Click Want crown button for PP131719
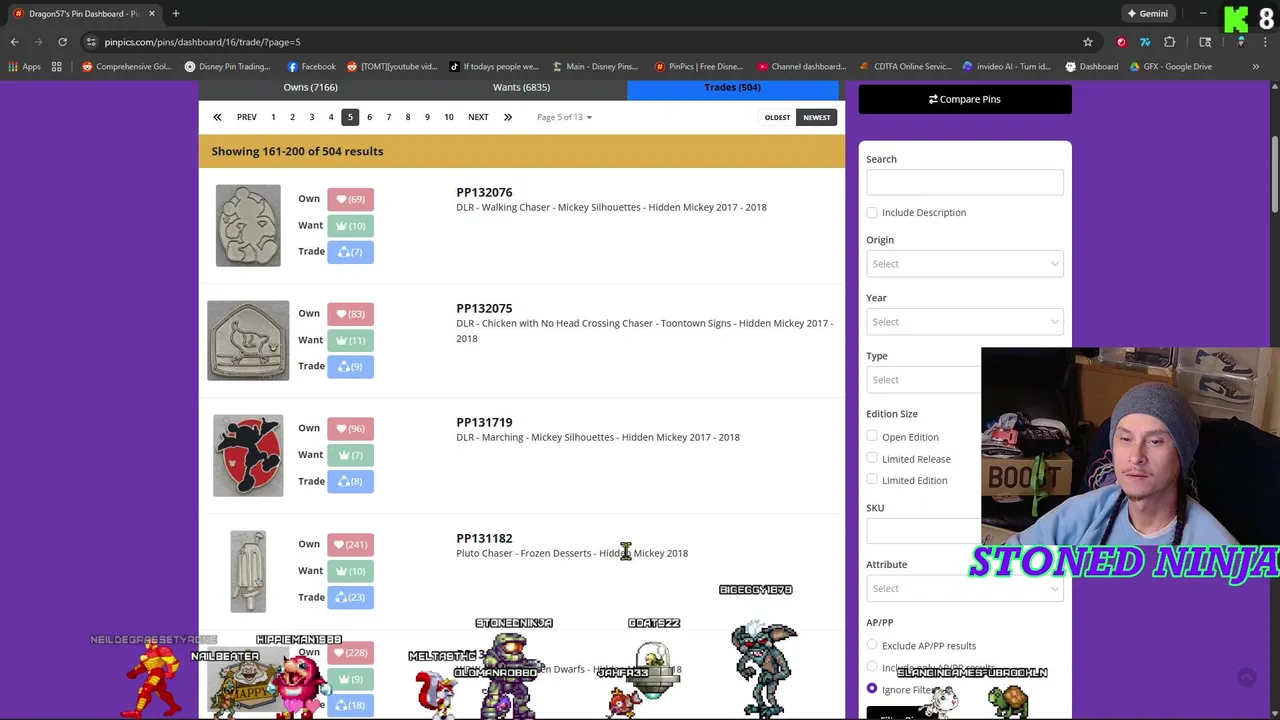 pos(350,455)
